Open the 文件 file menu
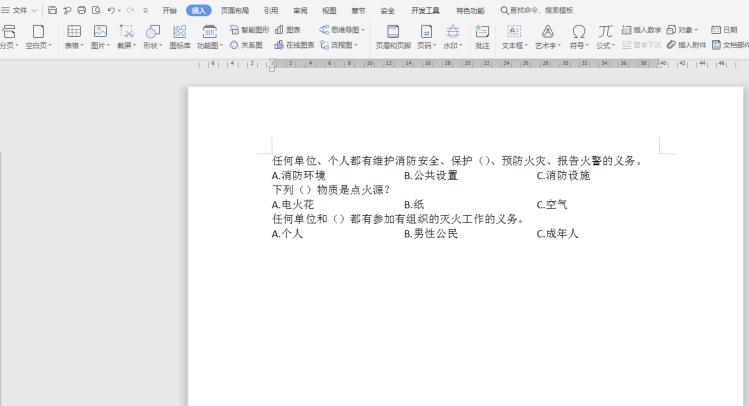 point(19,10)
